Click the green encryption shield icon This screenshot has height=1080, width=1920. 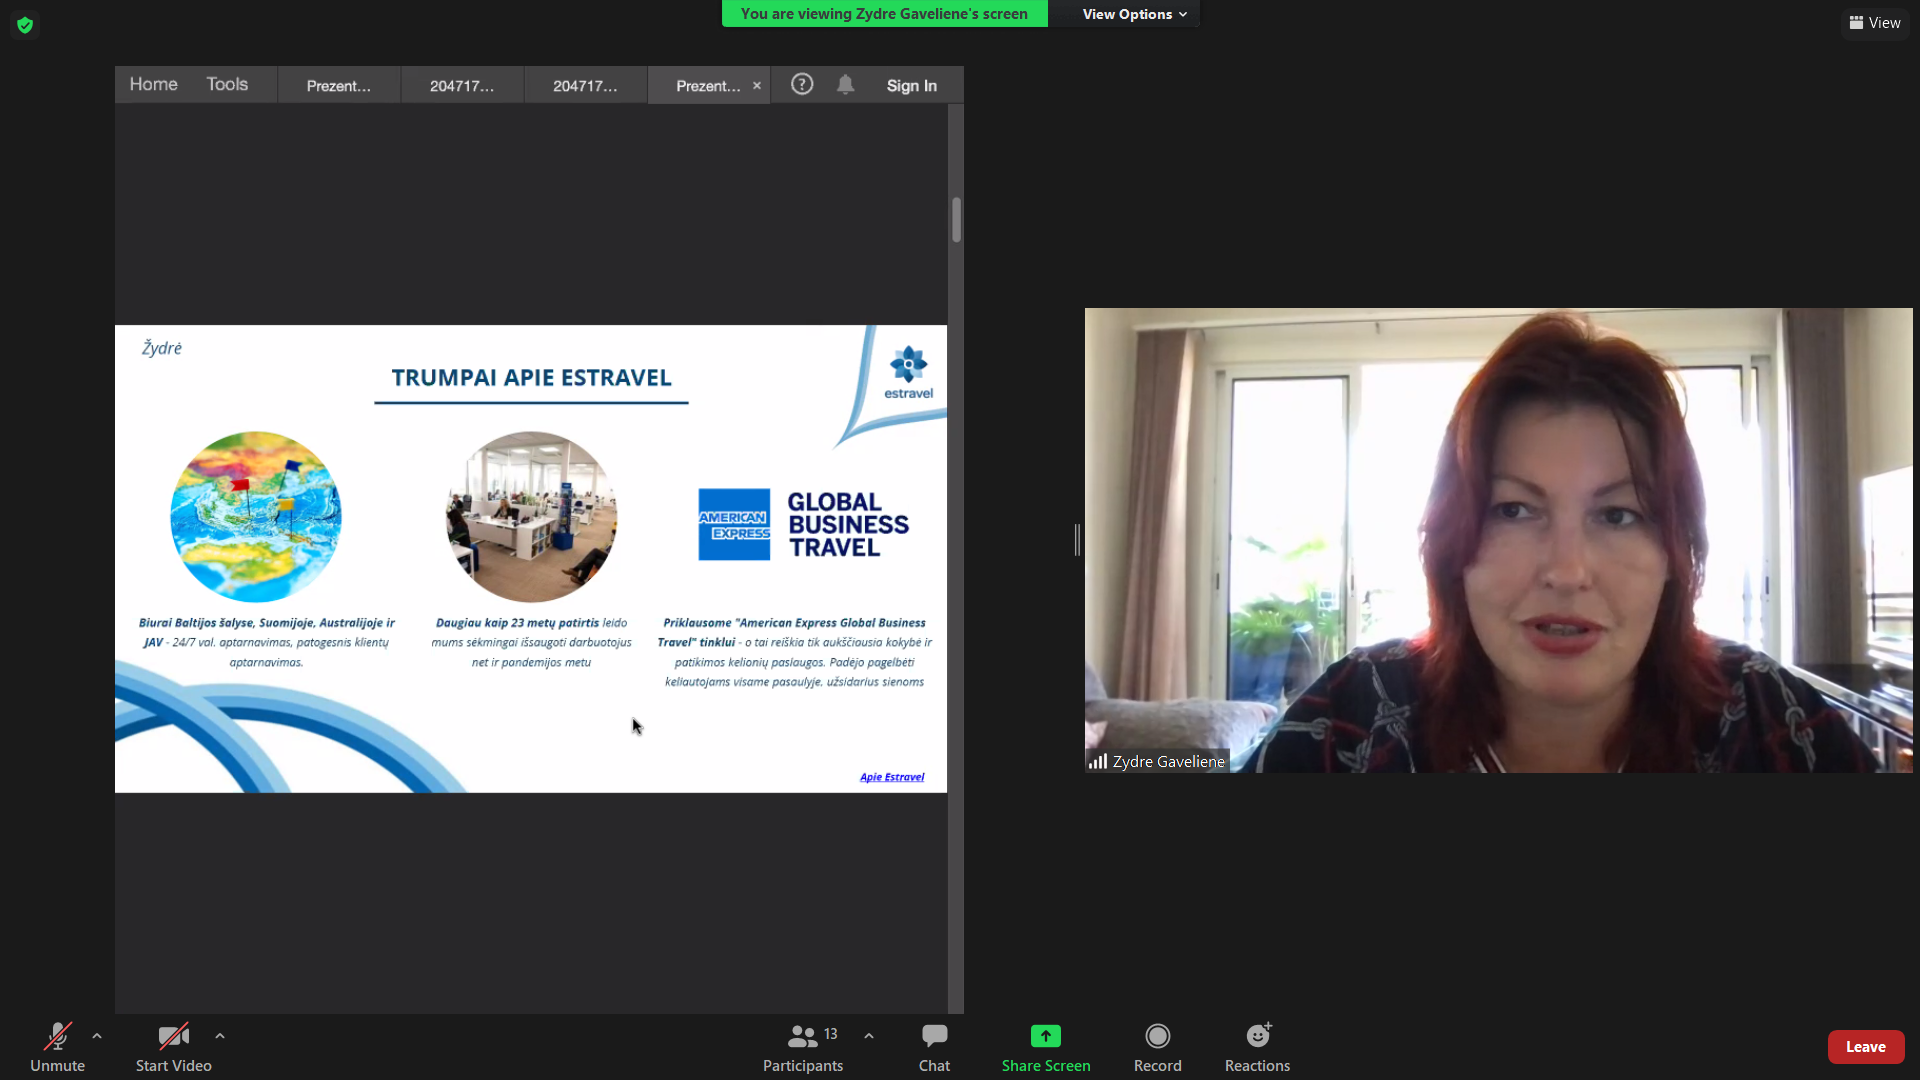pos(25,25)
